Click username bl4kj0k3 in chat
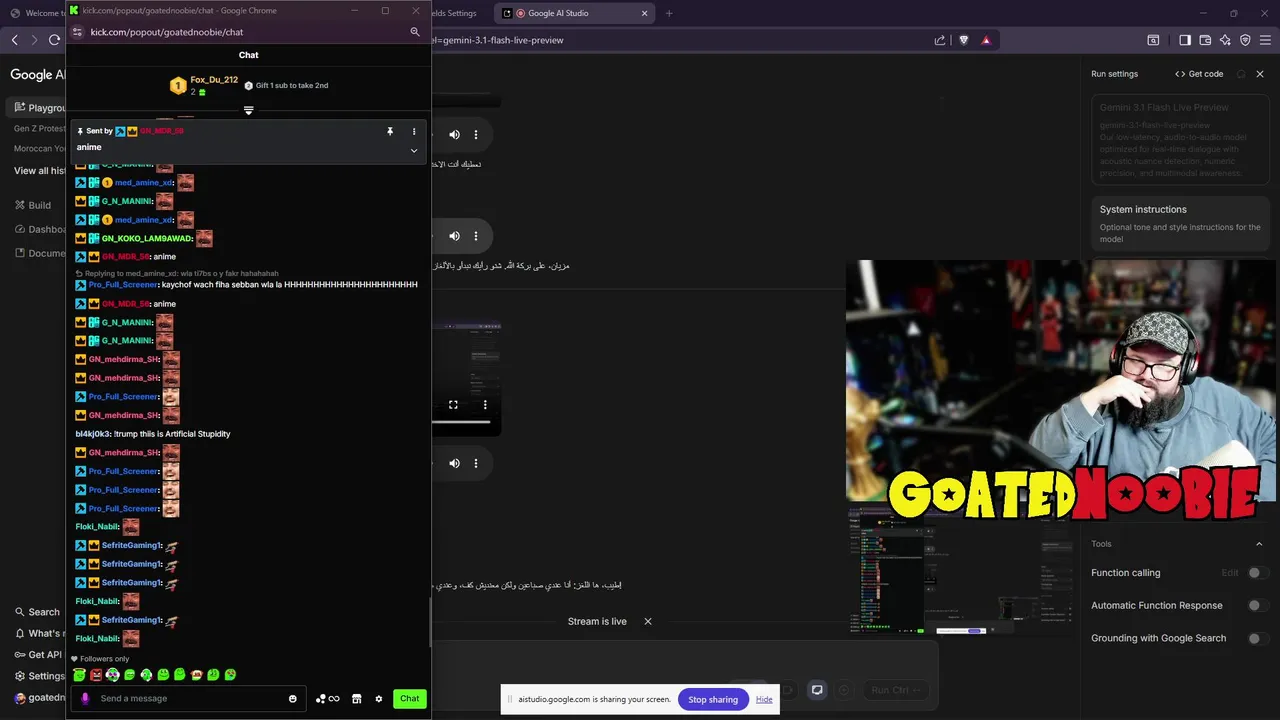The image size is (1280, 720). [92, 434]
